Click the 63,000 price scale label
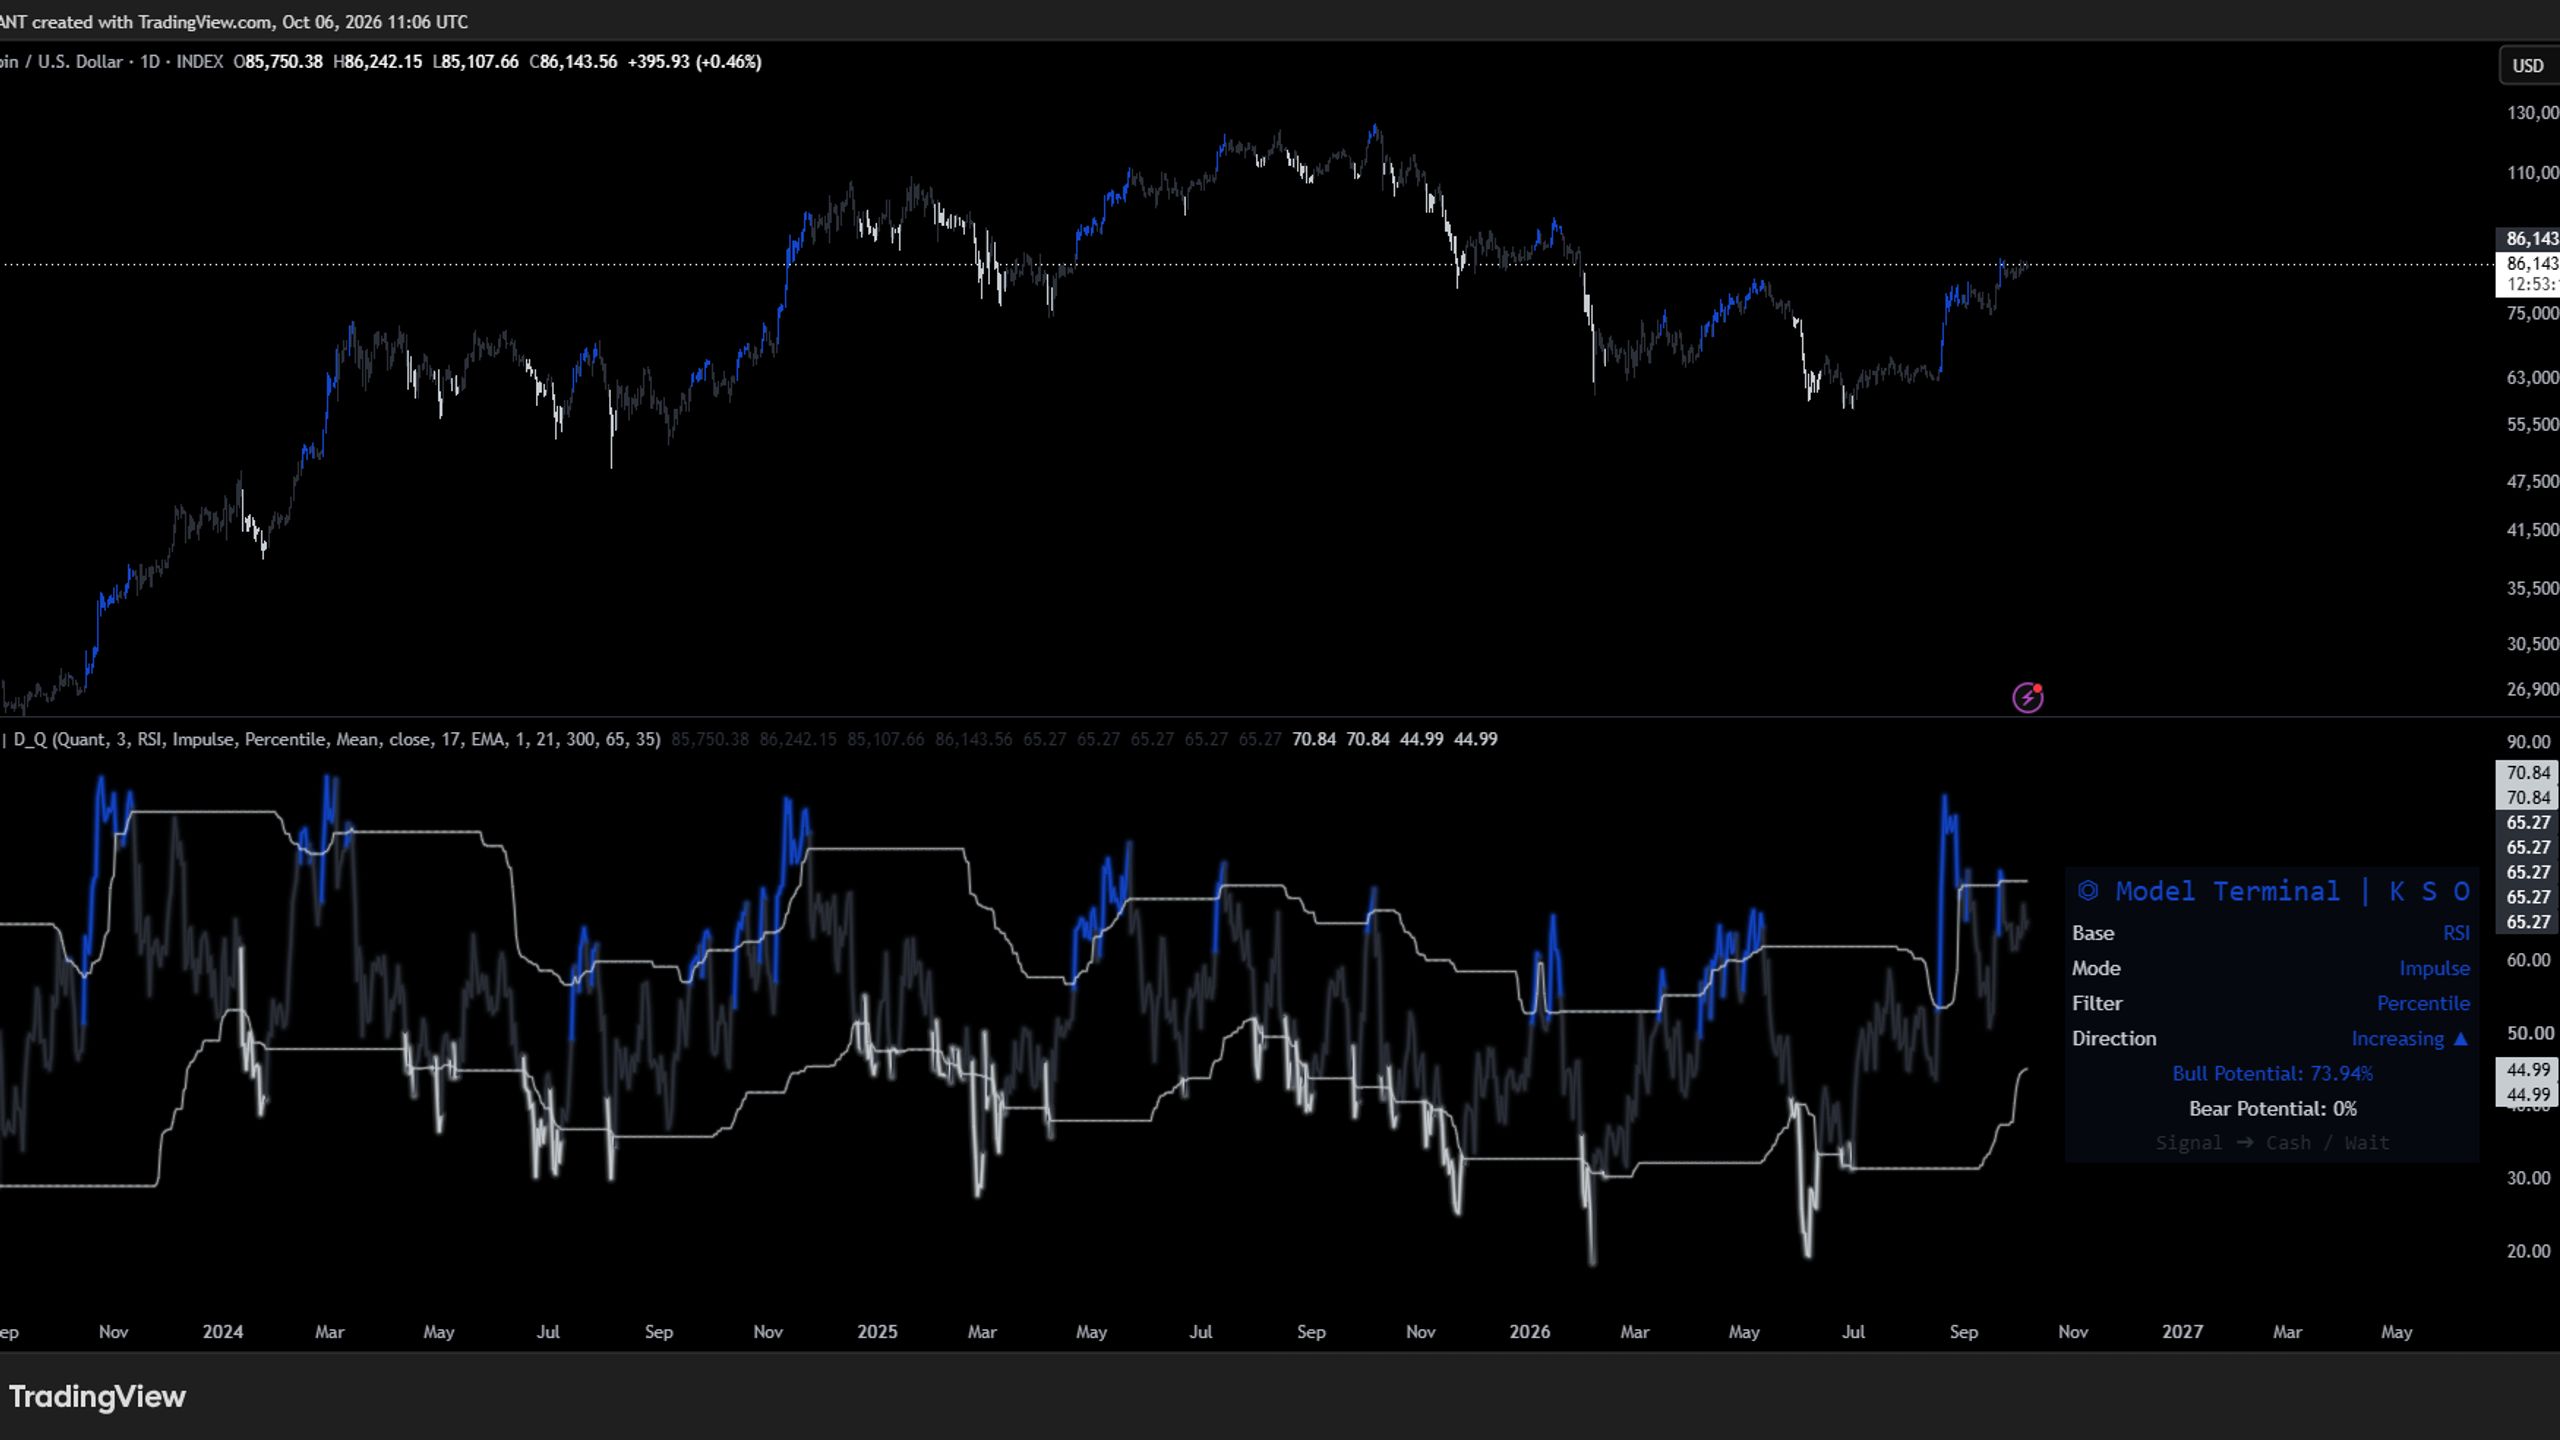 2532,377
